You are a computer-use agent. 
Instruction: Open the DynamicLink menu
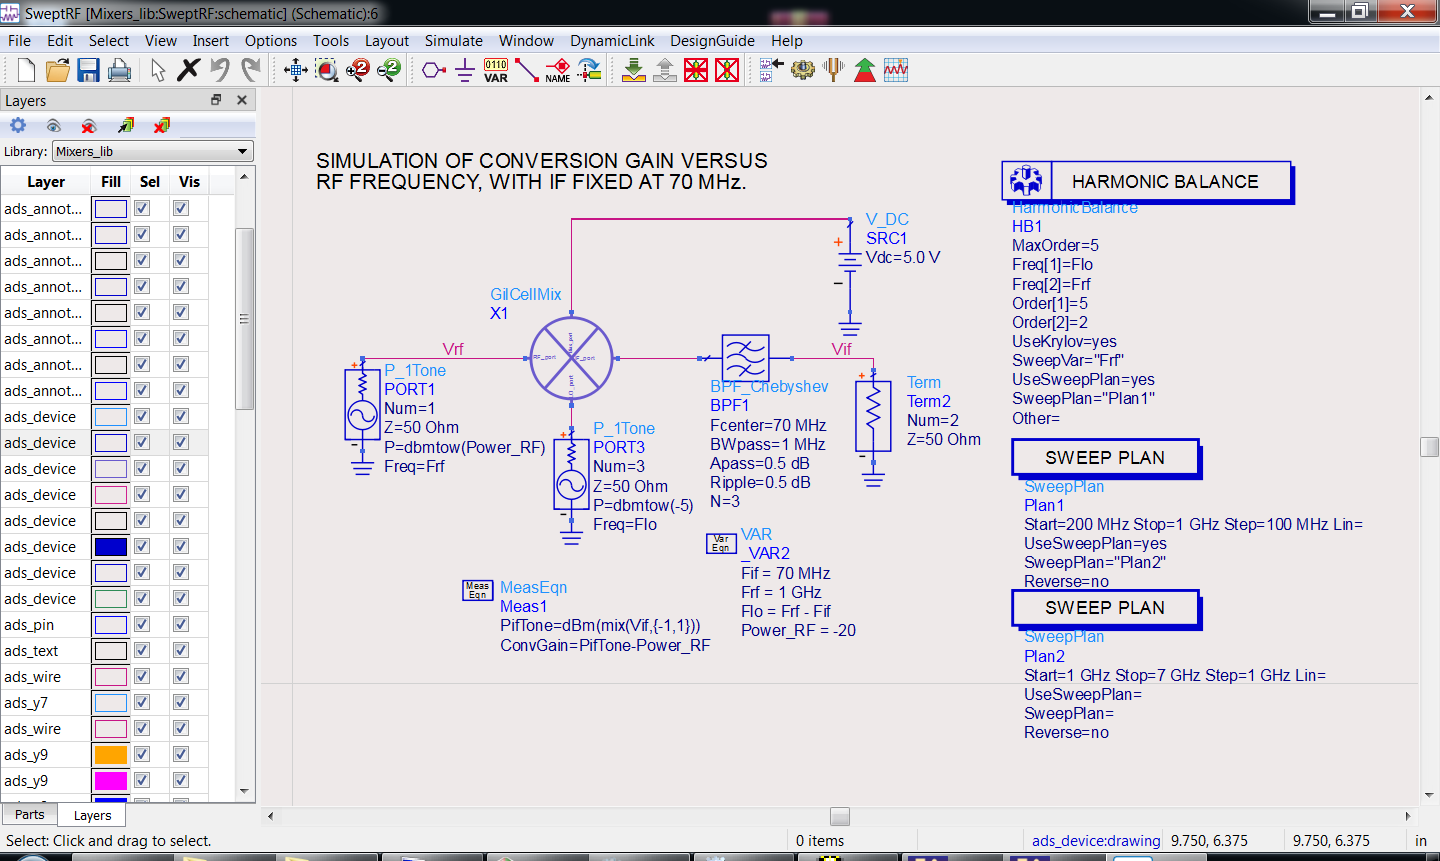coord(612,41)
